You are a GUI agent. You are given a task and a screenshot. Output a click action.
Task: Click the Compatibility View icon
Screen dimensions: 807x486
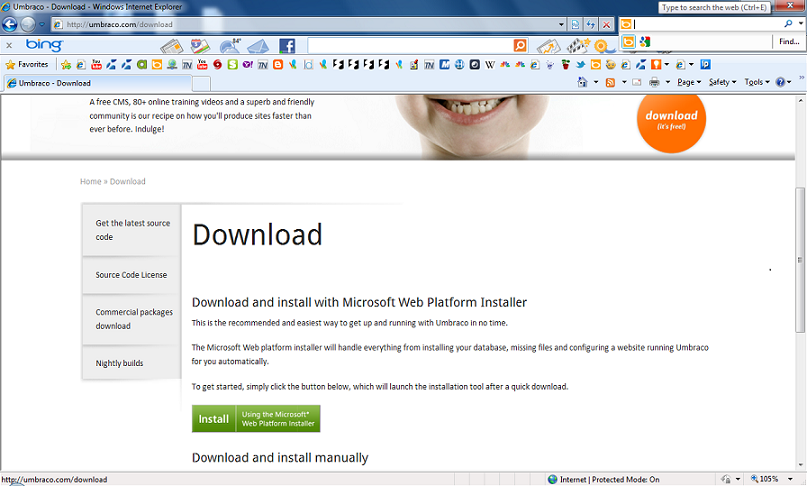575,24
